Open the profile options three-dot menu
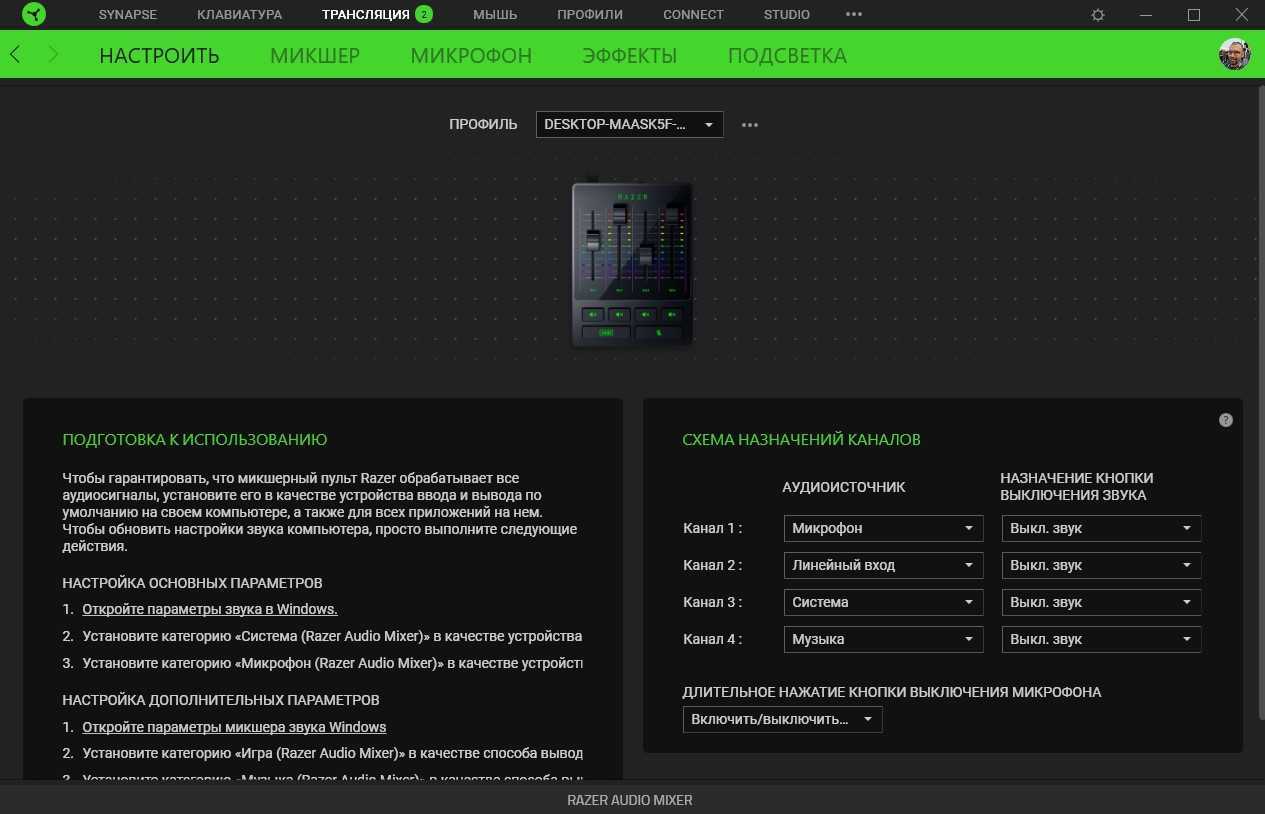Image resolution: width=1265 pixels, height=814 pixels. tap(750, 125)
